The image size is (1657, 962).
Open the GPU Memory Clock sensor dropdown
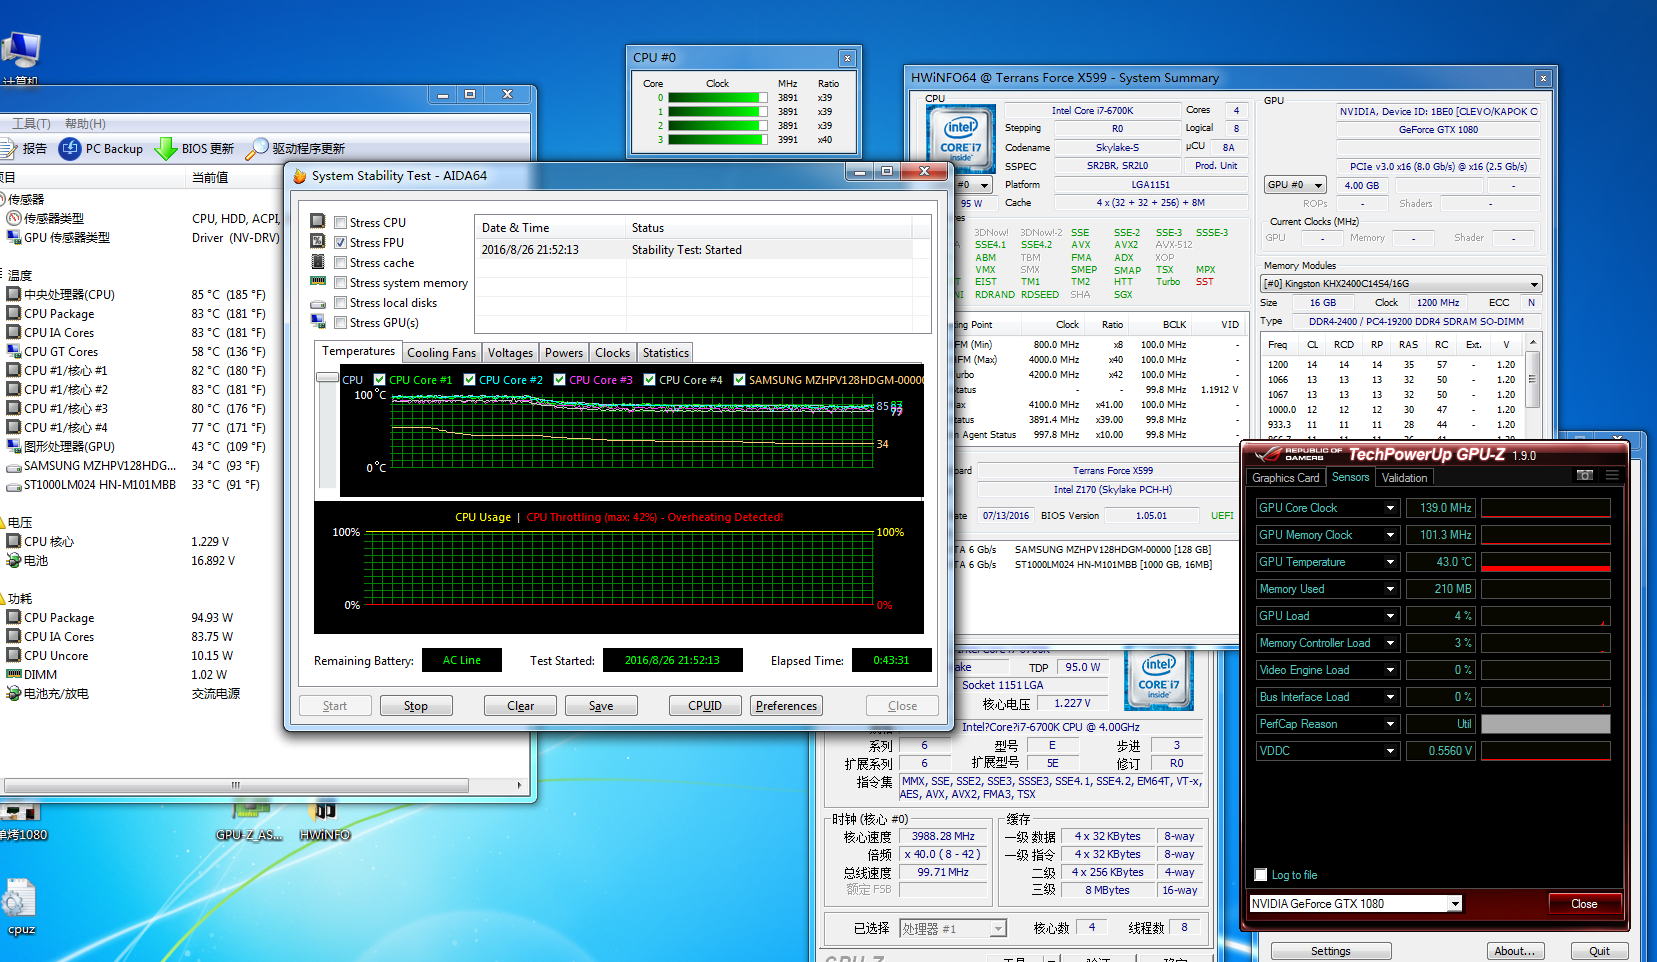click(1390, 535)
